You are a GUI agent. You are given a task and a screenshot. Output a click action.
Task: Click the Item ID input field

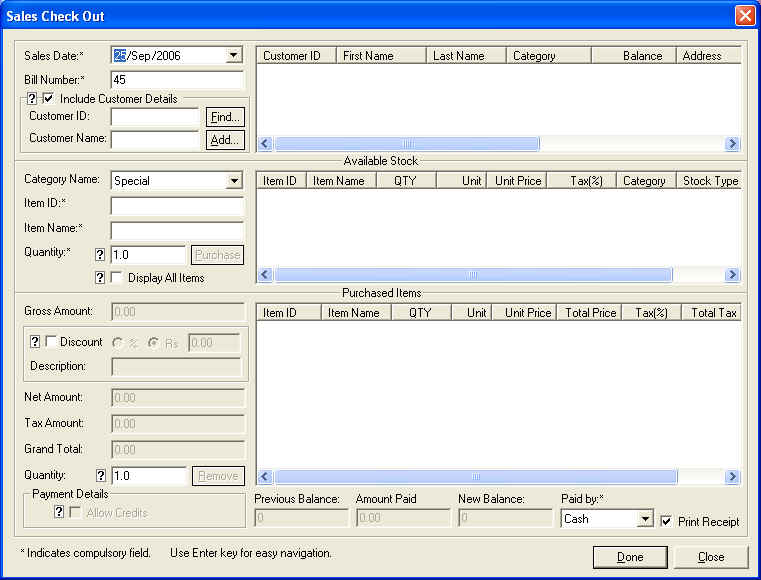tap(177, 206)
